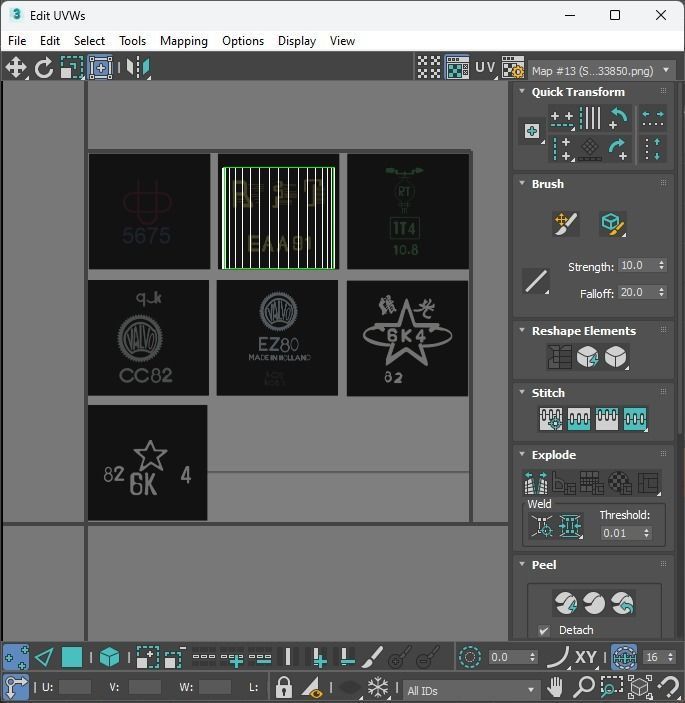
Task: Open the Display menu
Action: point(297,41)
